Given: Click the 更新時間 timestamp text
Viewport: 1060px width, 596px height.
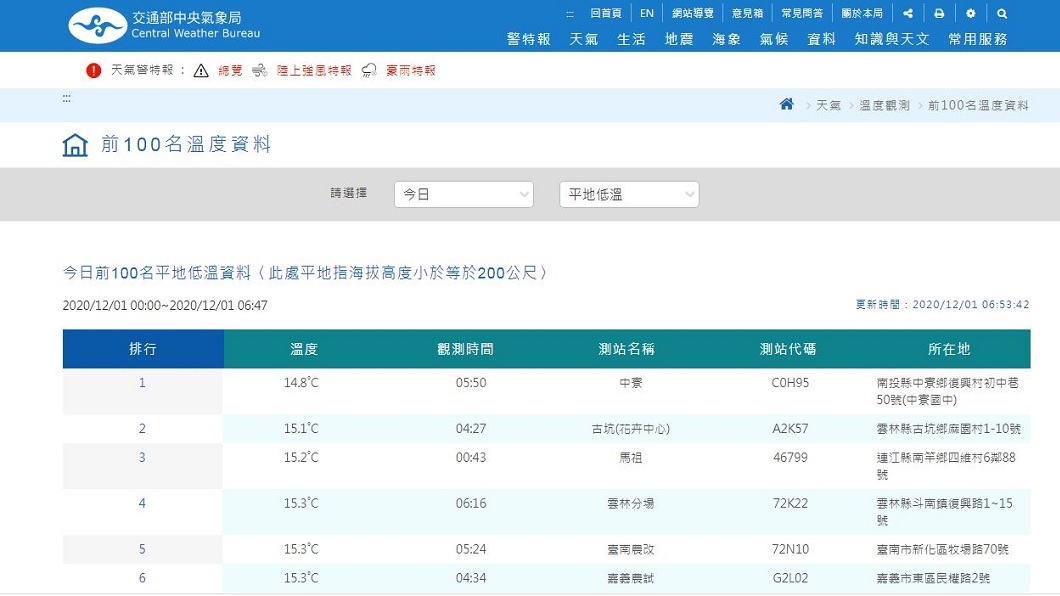Looking at the screenshot, I should [x=942, y=305].
